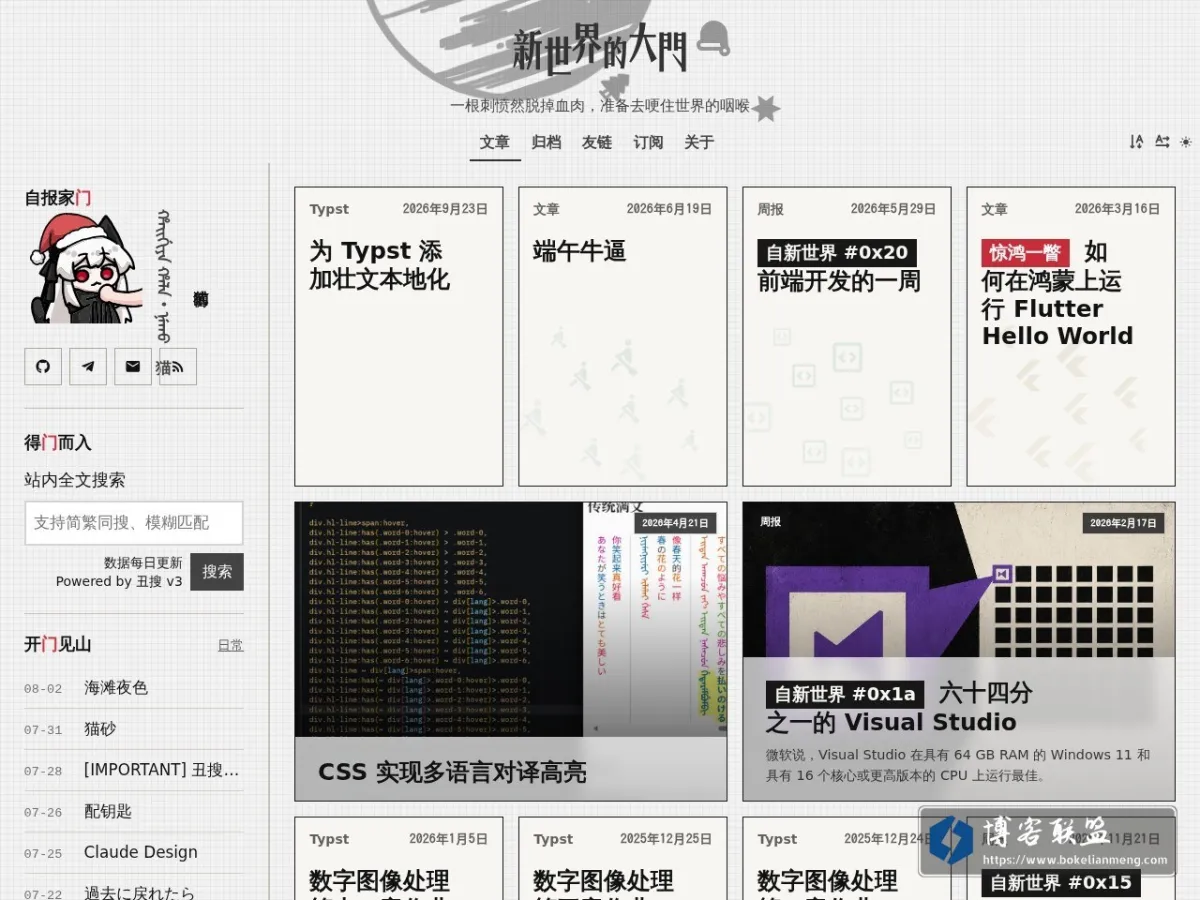Click the 周报 tag on Visual Studio card
The width and height of the screenshot is (1200, 900).
[x=770, y=522]
